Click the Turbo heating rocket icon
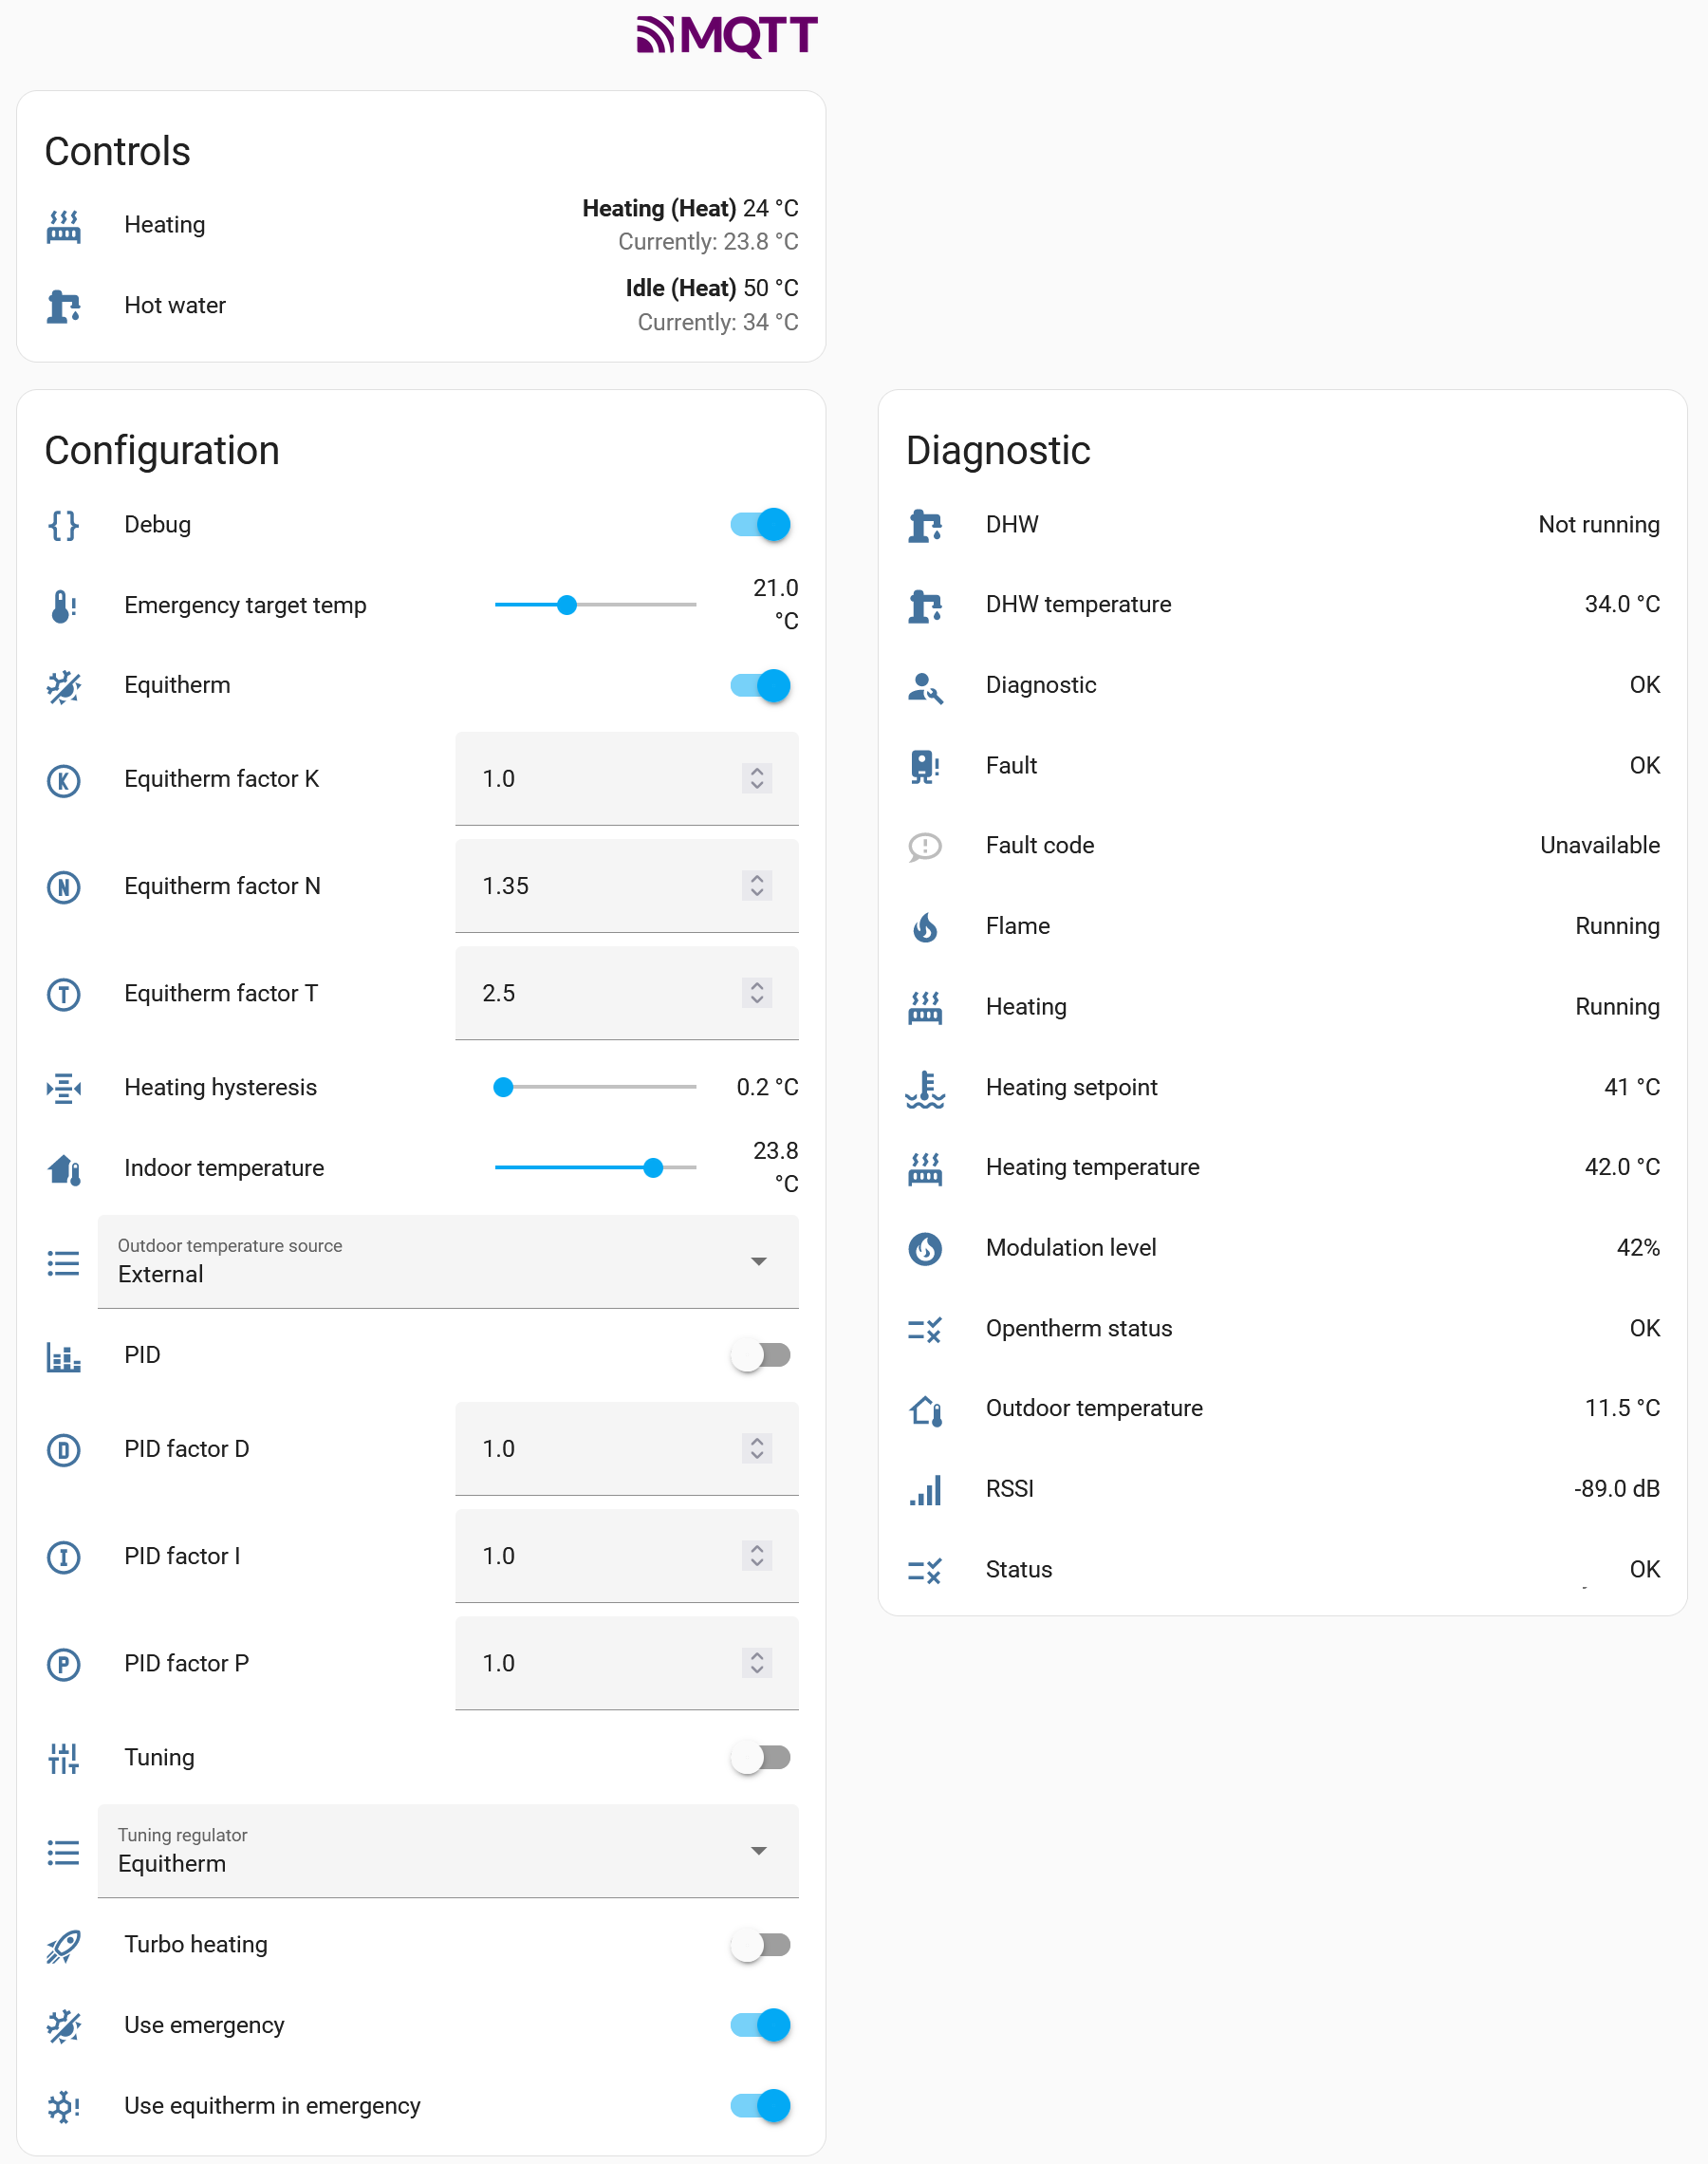 [x=63, y=1946]
